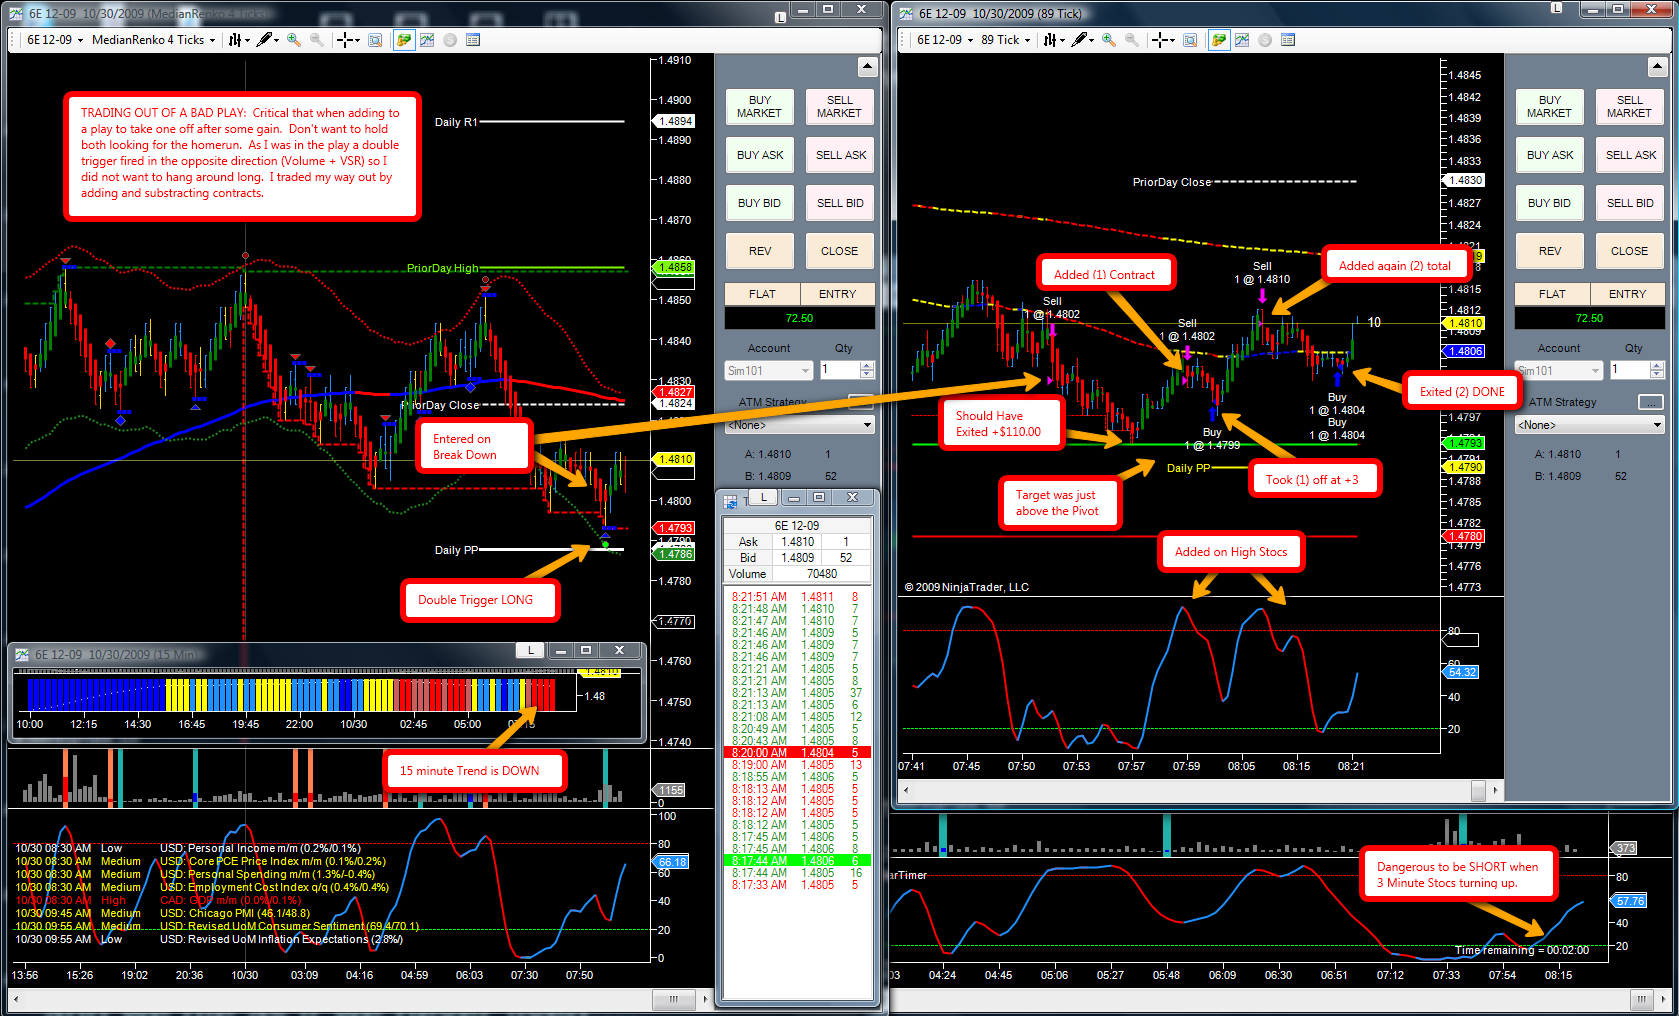Select crosshair cursor tool in MedianRenko chart toolbar
The height and width of the screenshot is (1016, 1679).
click(x=347, y=40)
